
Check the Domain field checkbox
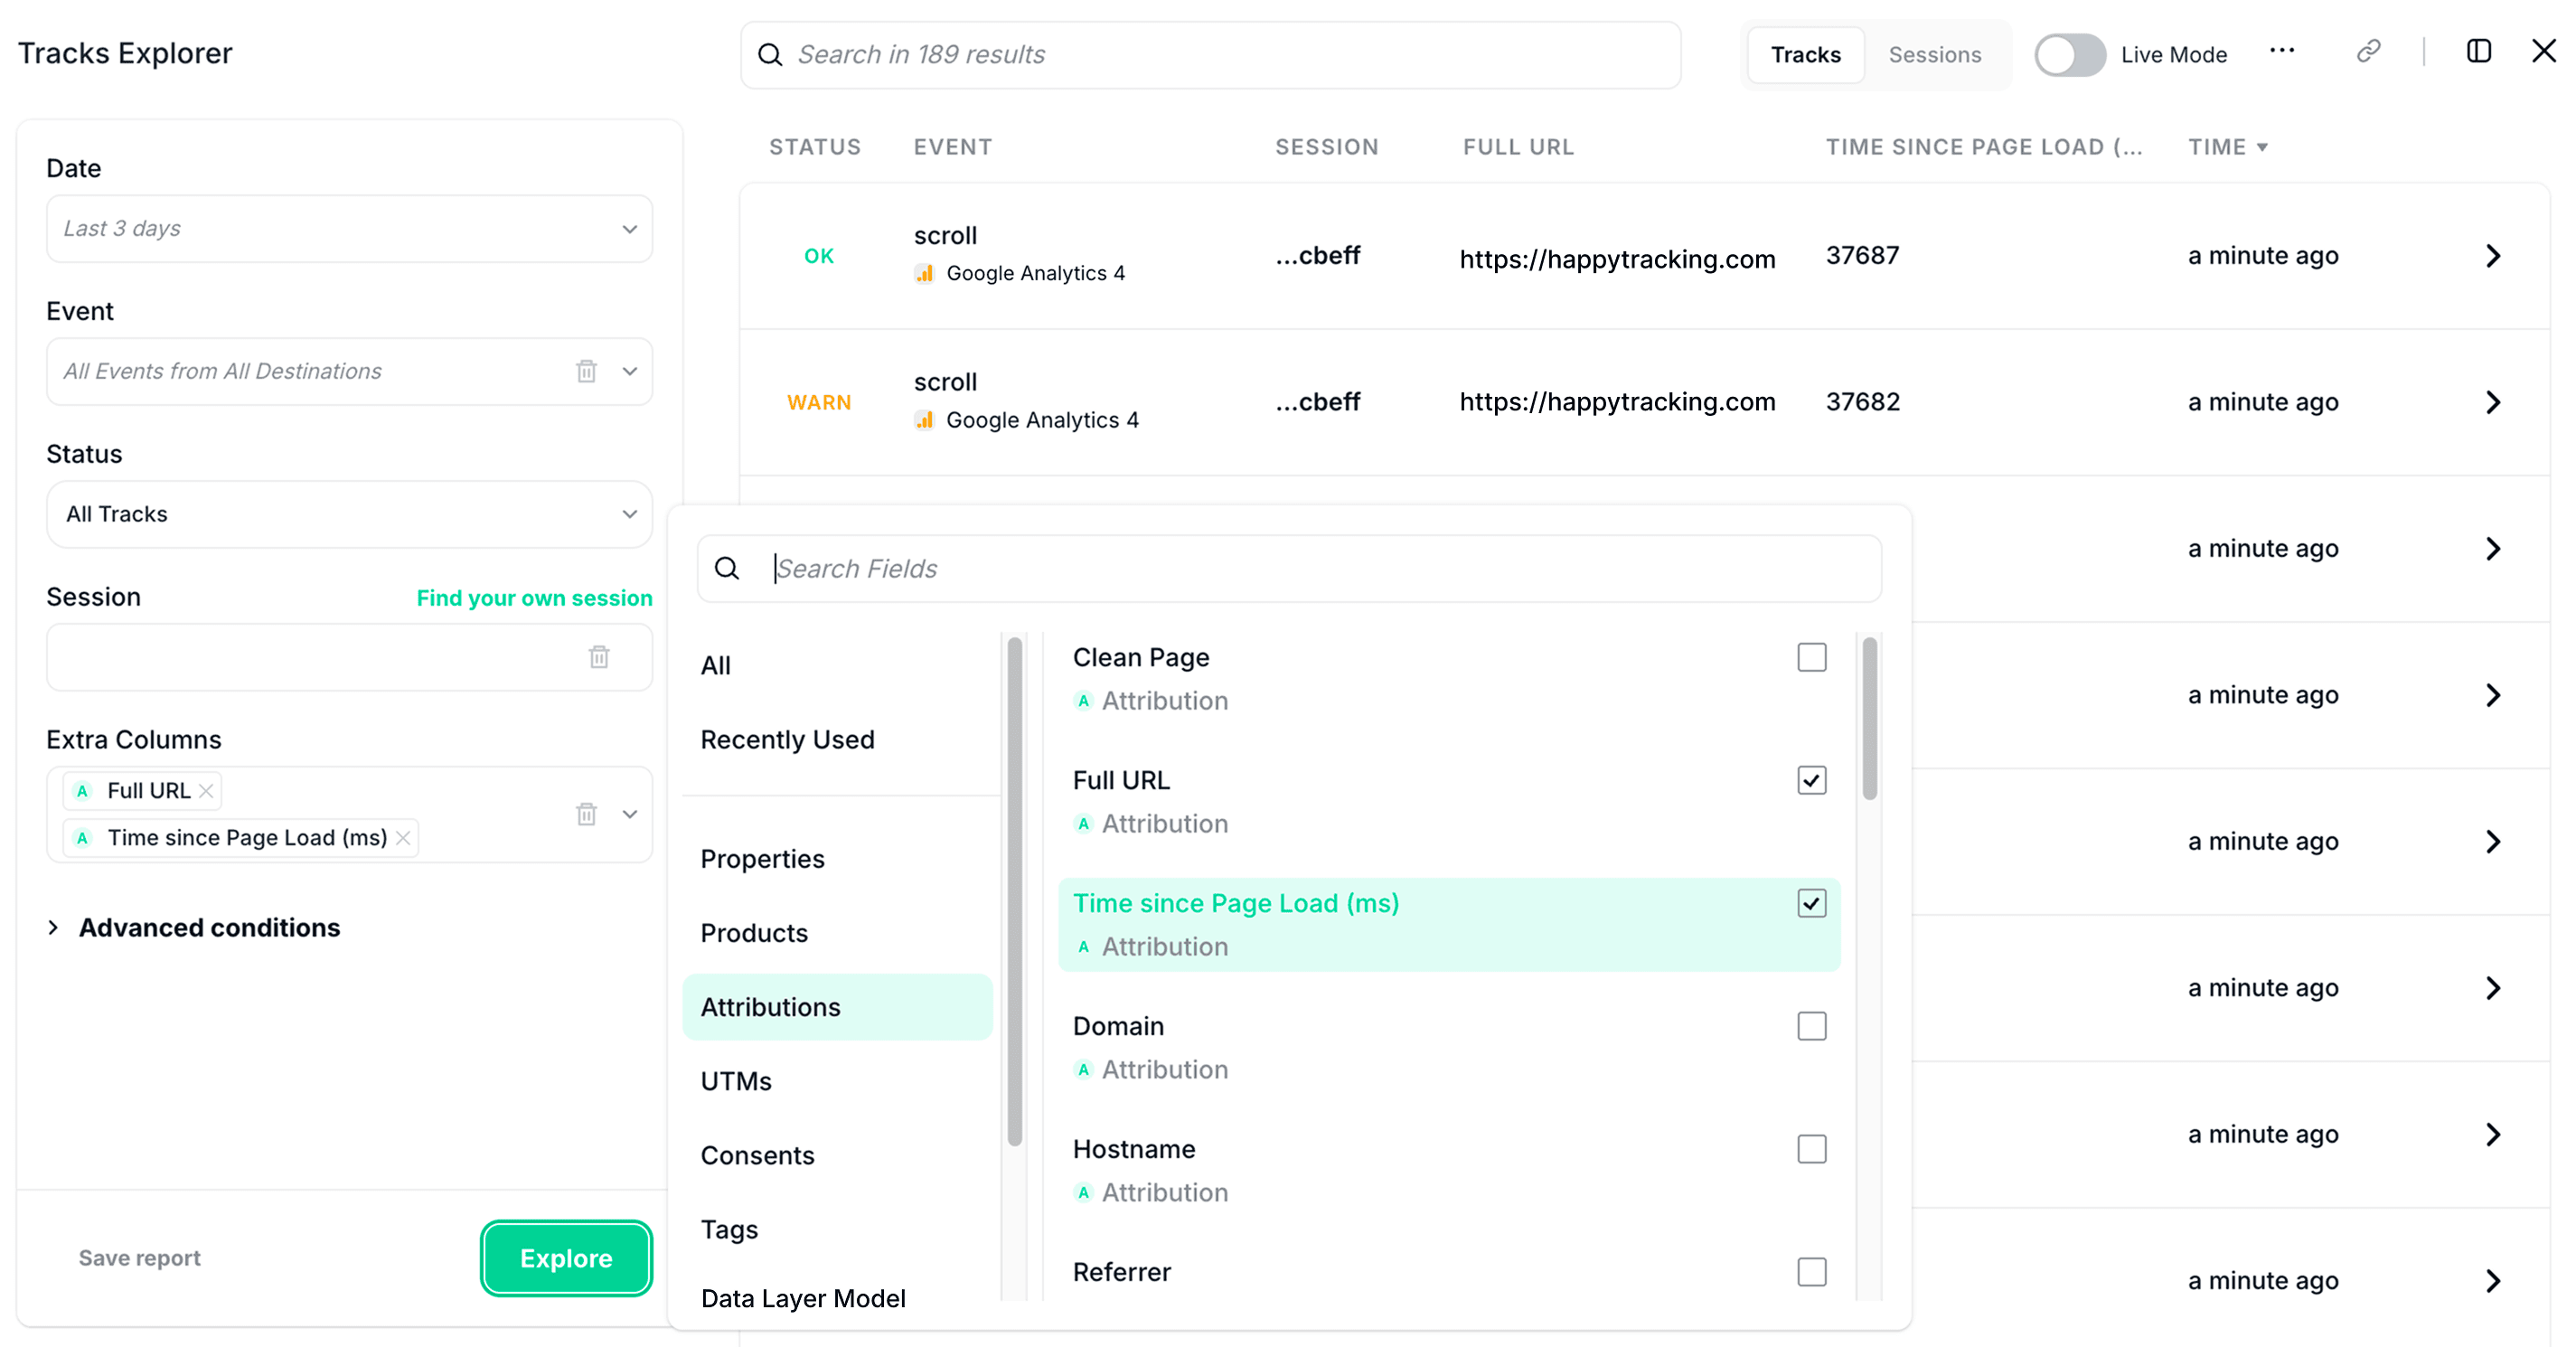(x=1811, y=1026)
